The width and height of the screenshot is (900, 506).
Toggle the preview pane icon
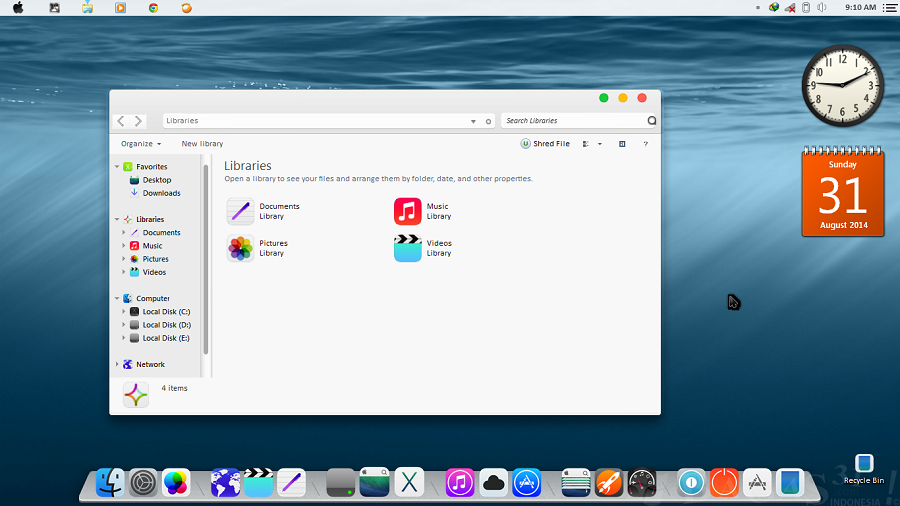pyautogui.click(x=622, y=144)
